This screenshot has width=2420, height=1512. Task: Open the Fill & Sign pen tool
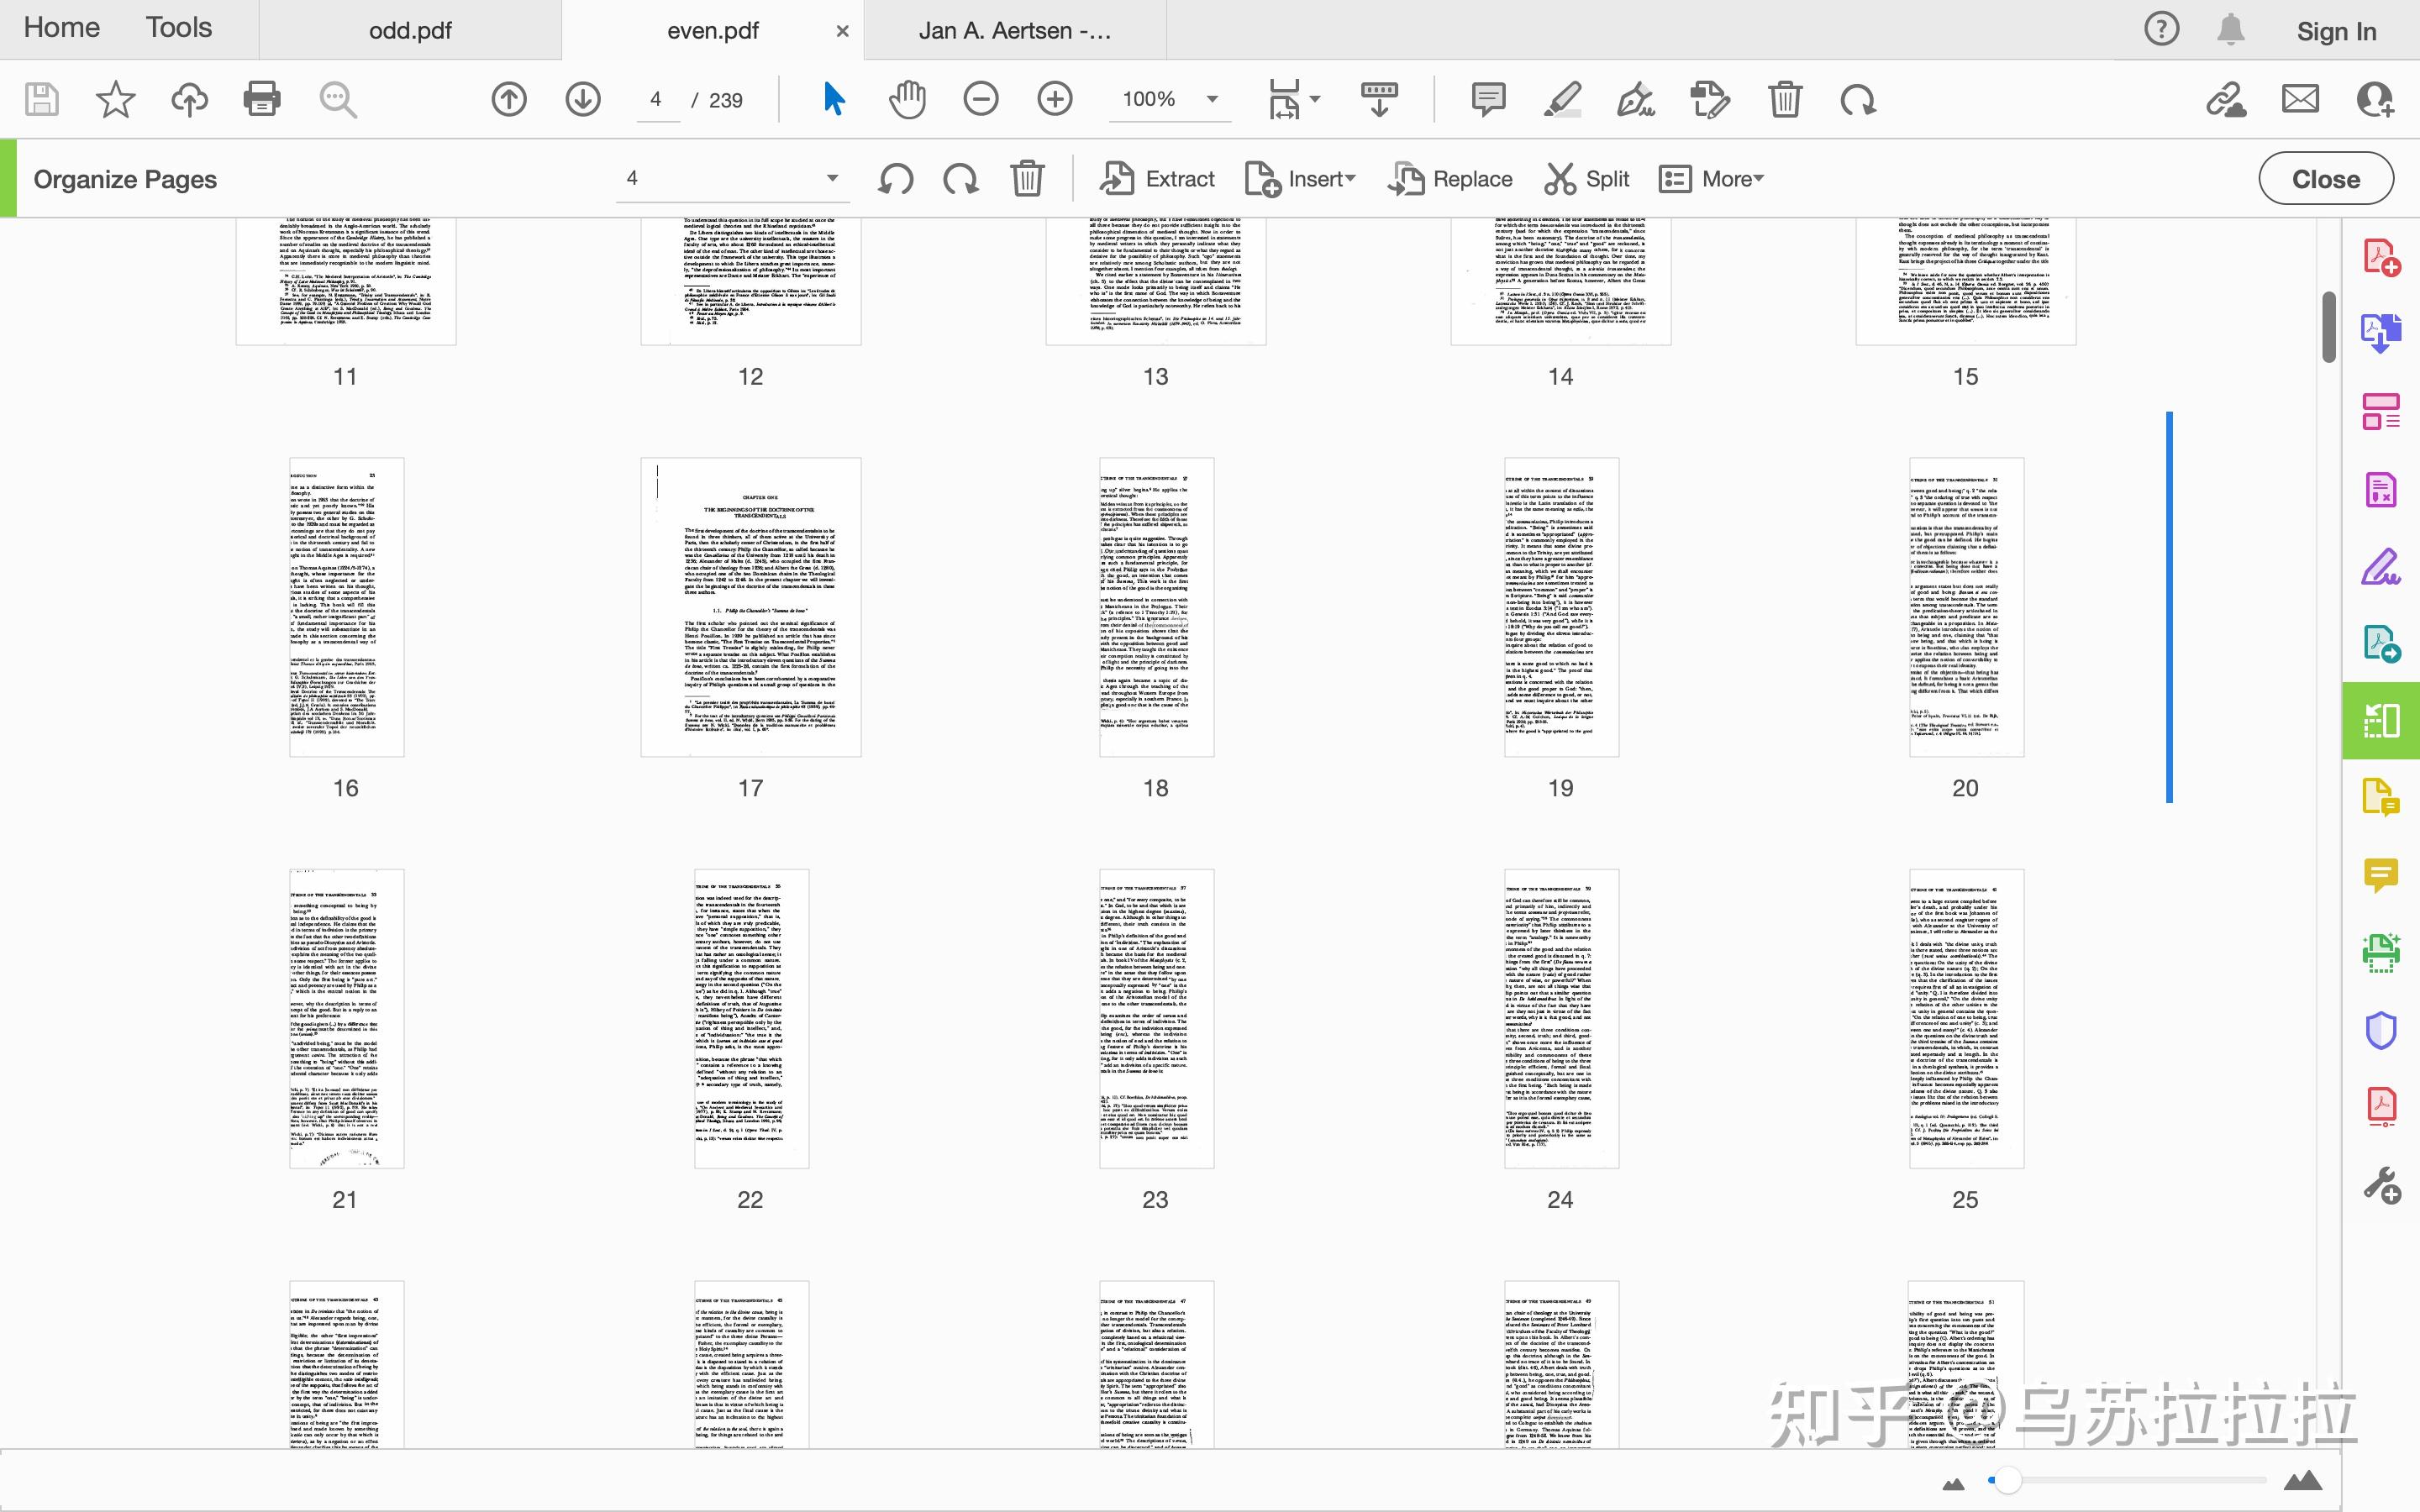click(1636, 99)
